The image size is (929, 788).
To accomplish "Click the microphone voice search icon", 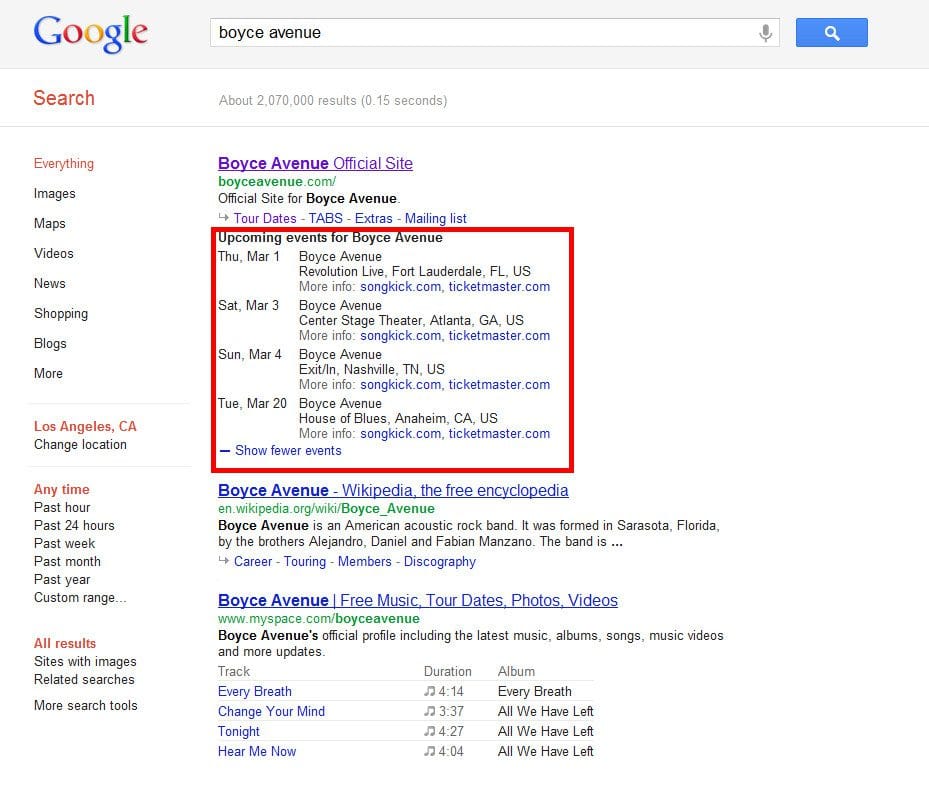I will click(x=765, y=33).
